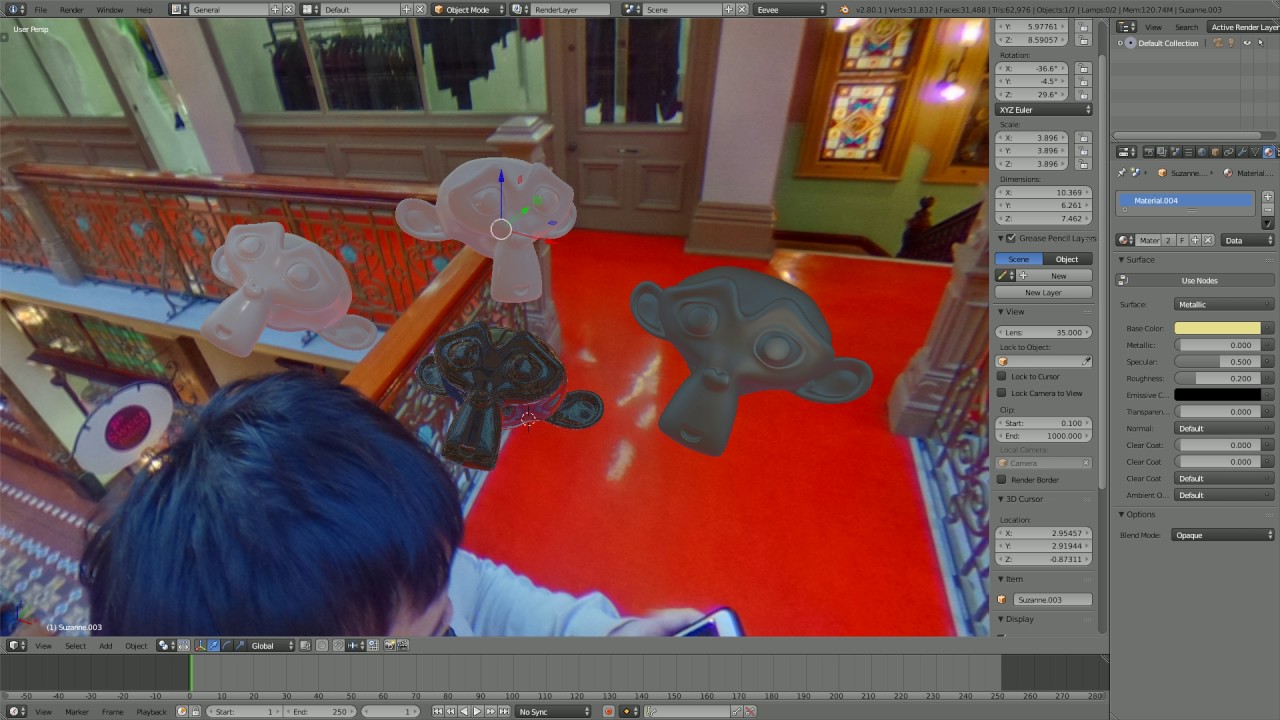Enable Lock to Cursor checkbox
Viewport: 1280px width, 720px height.
(x=1002, y=376)
